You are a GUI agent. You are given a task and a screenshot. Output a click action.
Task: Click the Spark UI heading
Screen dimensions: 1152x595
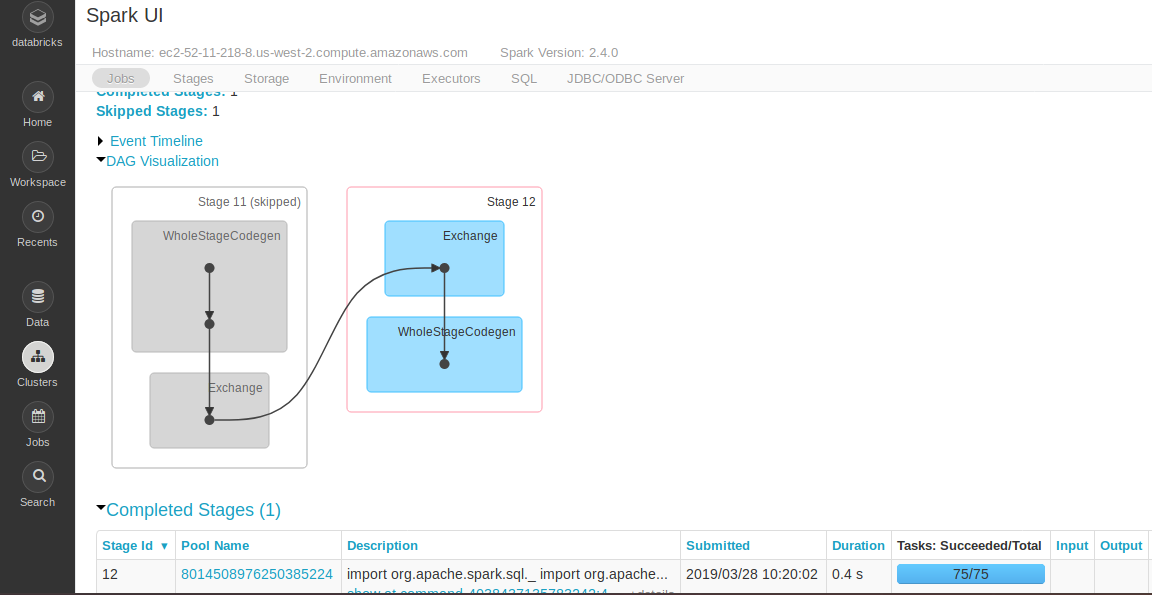[125, 15]
